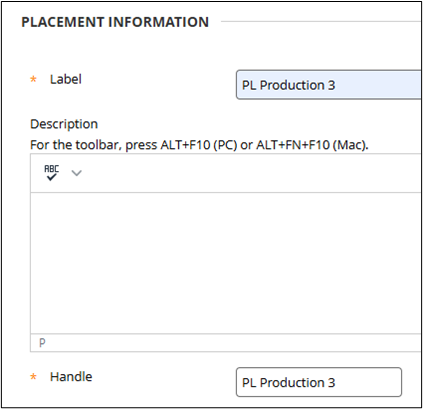Click the PL text in Handle field

click(249, 383)
